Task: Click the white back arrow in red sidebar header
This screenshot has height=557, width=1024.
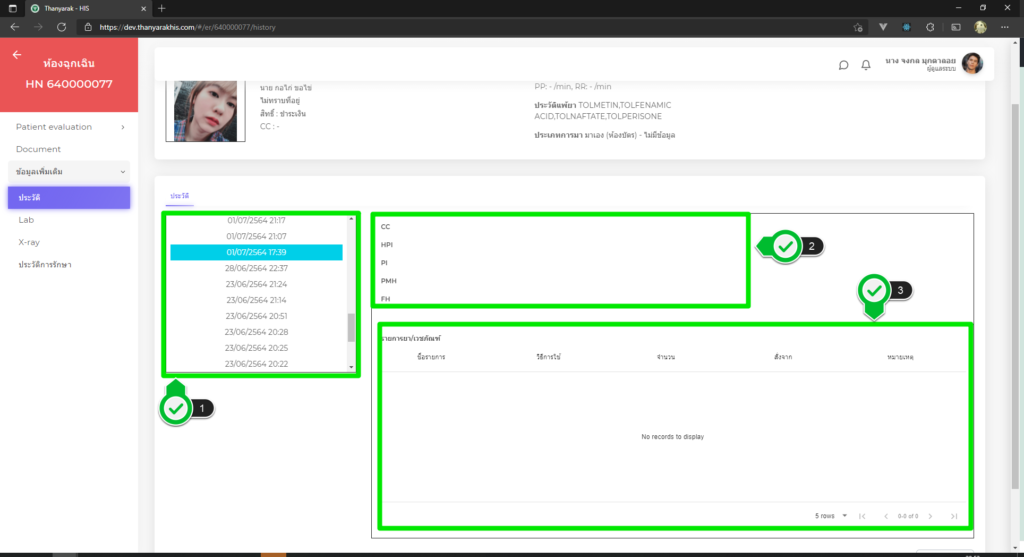Action: click(x=16, y=55)
